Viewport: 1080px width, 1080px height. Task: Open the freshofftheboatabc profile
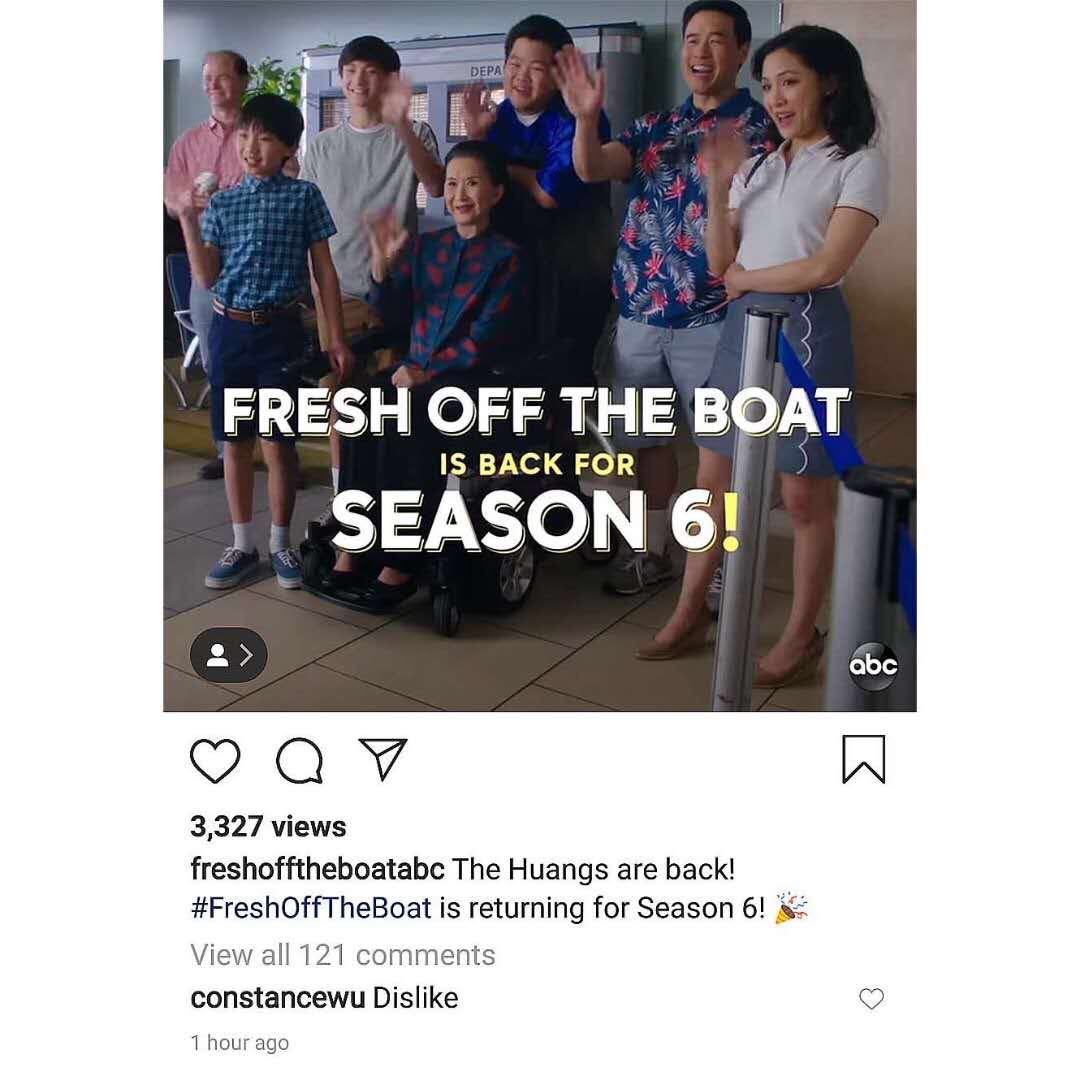pos(318,869)
